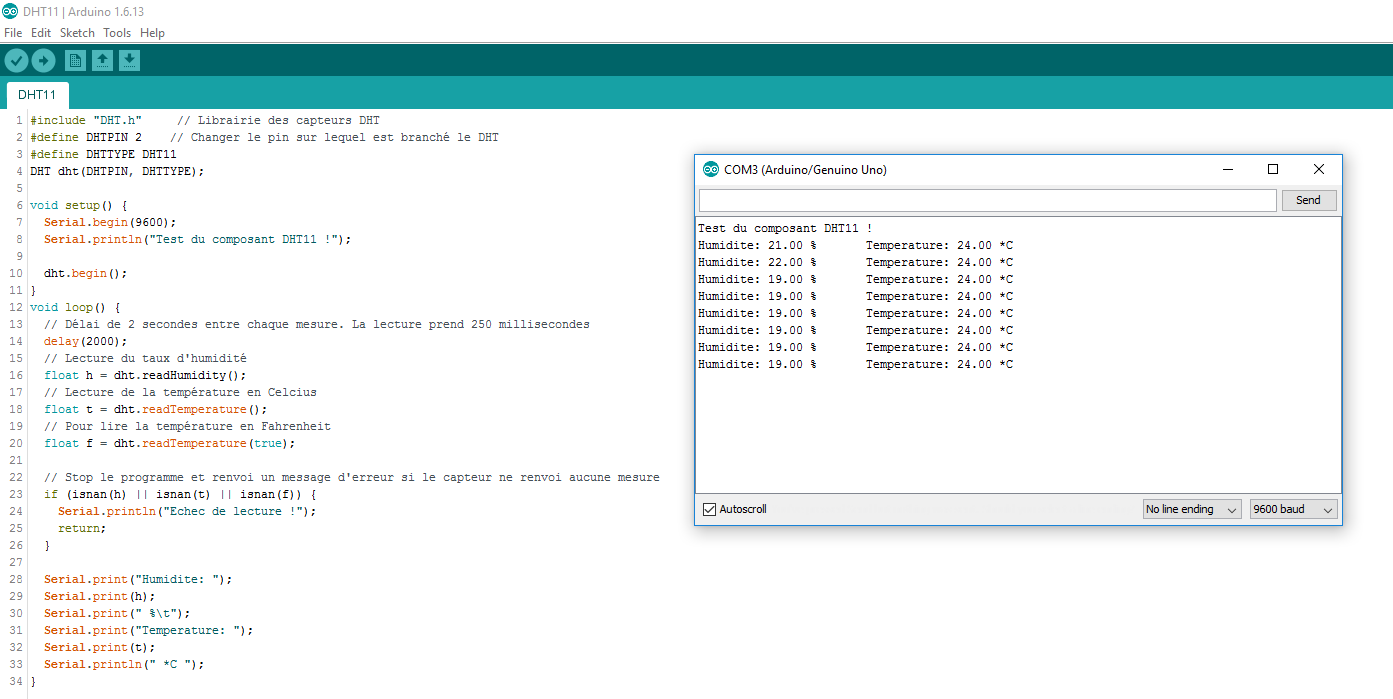
Task: Create a new sketch with the New icon
Action: (75, 61)
